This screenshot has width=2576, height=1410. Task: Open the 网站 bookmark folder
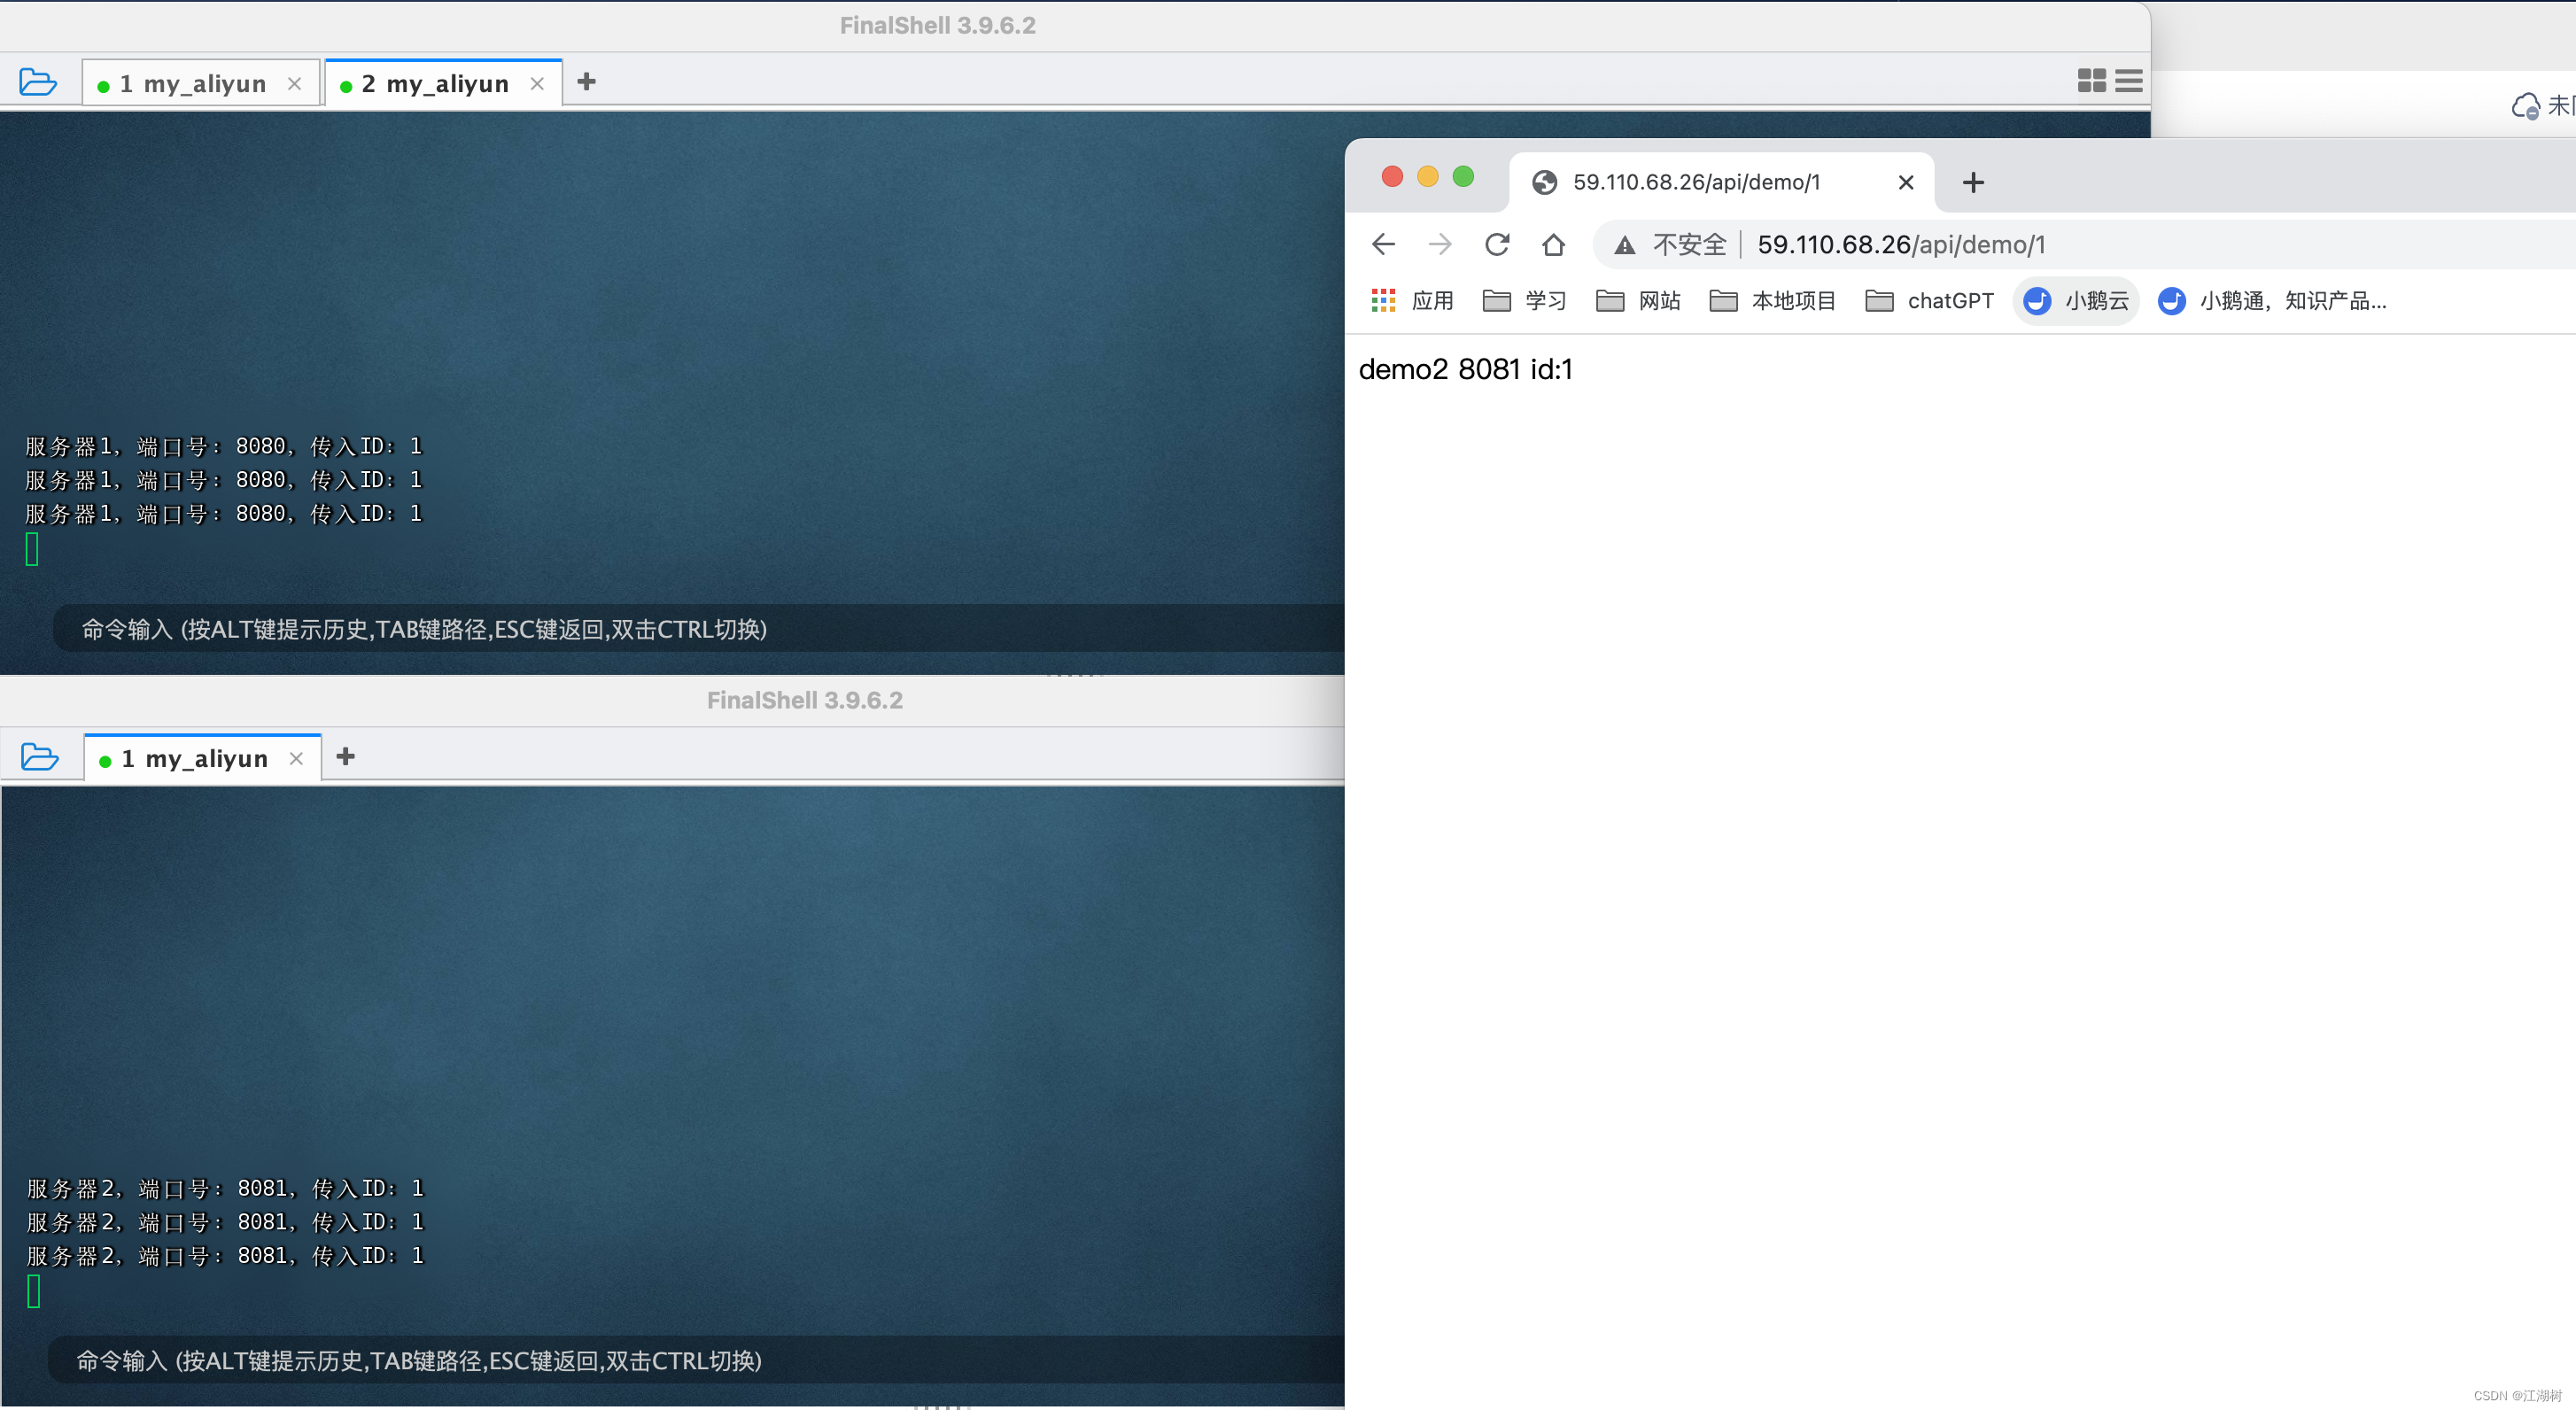[1638, 301]
